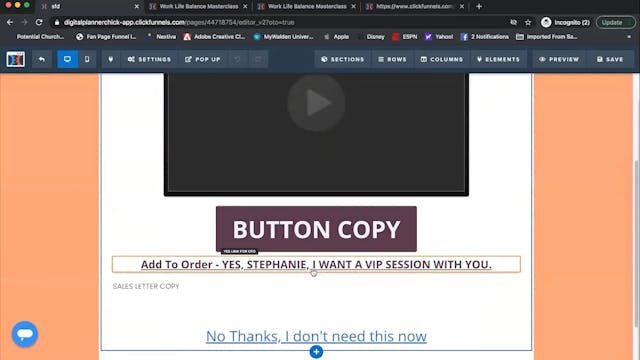Expand the bookmarks overflow chevron

click(629, 37)
